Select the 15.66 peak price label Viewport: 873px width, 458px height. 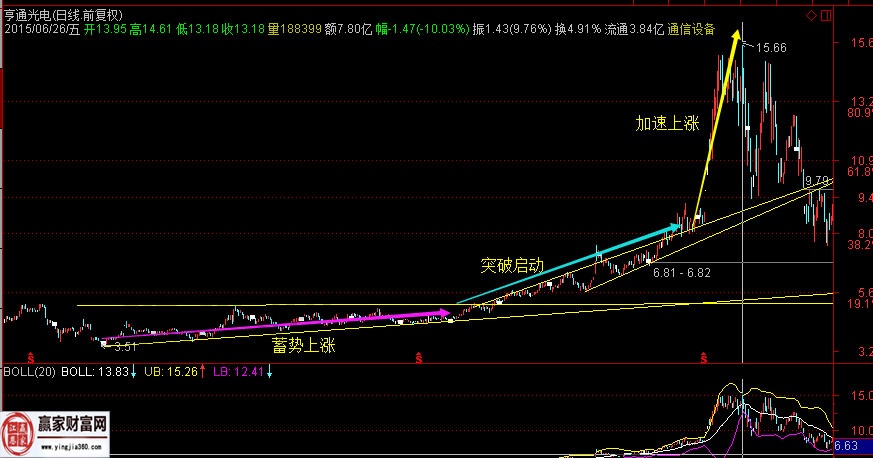[771, 47]
